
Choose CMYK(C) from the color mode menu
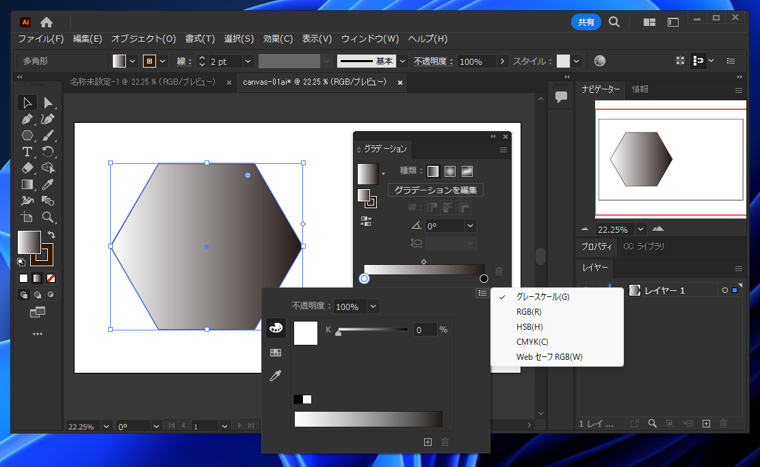tap(532, 342)
